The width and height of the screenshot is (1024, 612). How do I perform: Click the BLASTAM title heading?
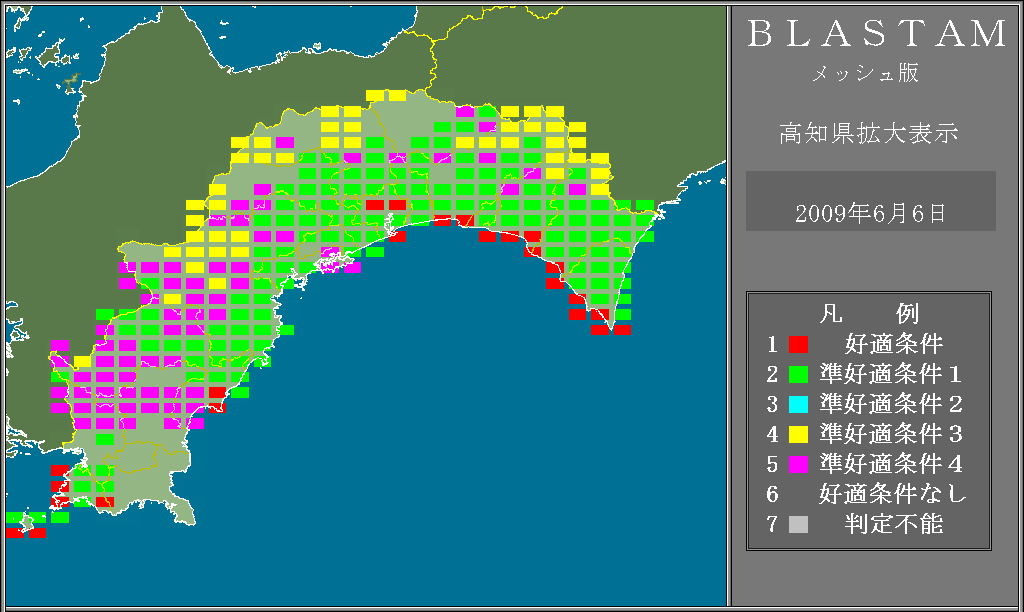click(x=878, y=35)
